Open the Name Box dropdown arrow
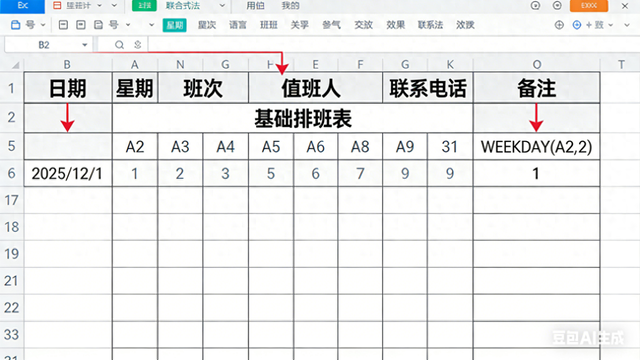Viewport: 640px width, 360px height. pos(84,45)
